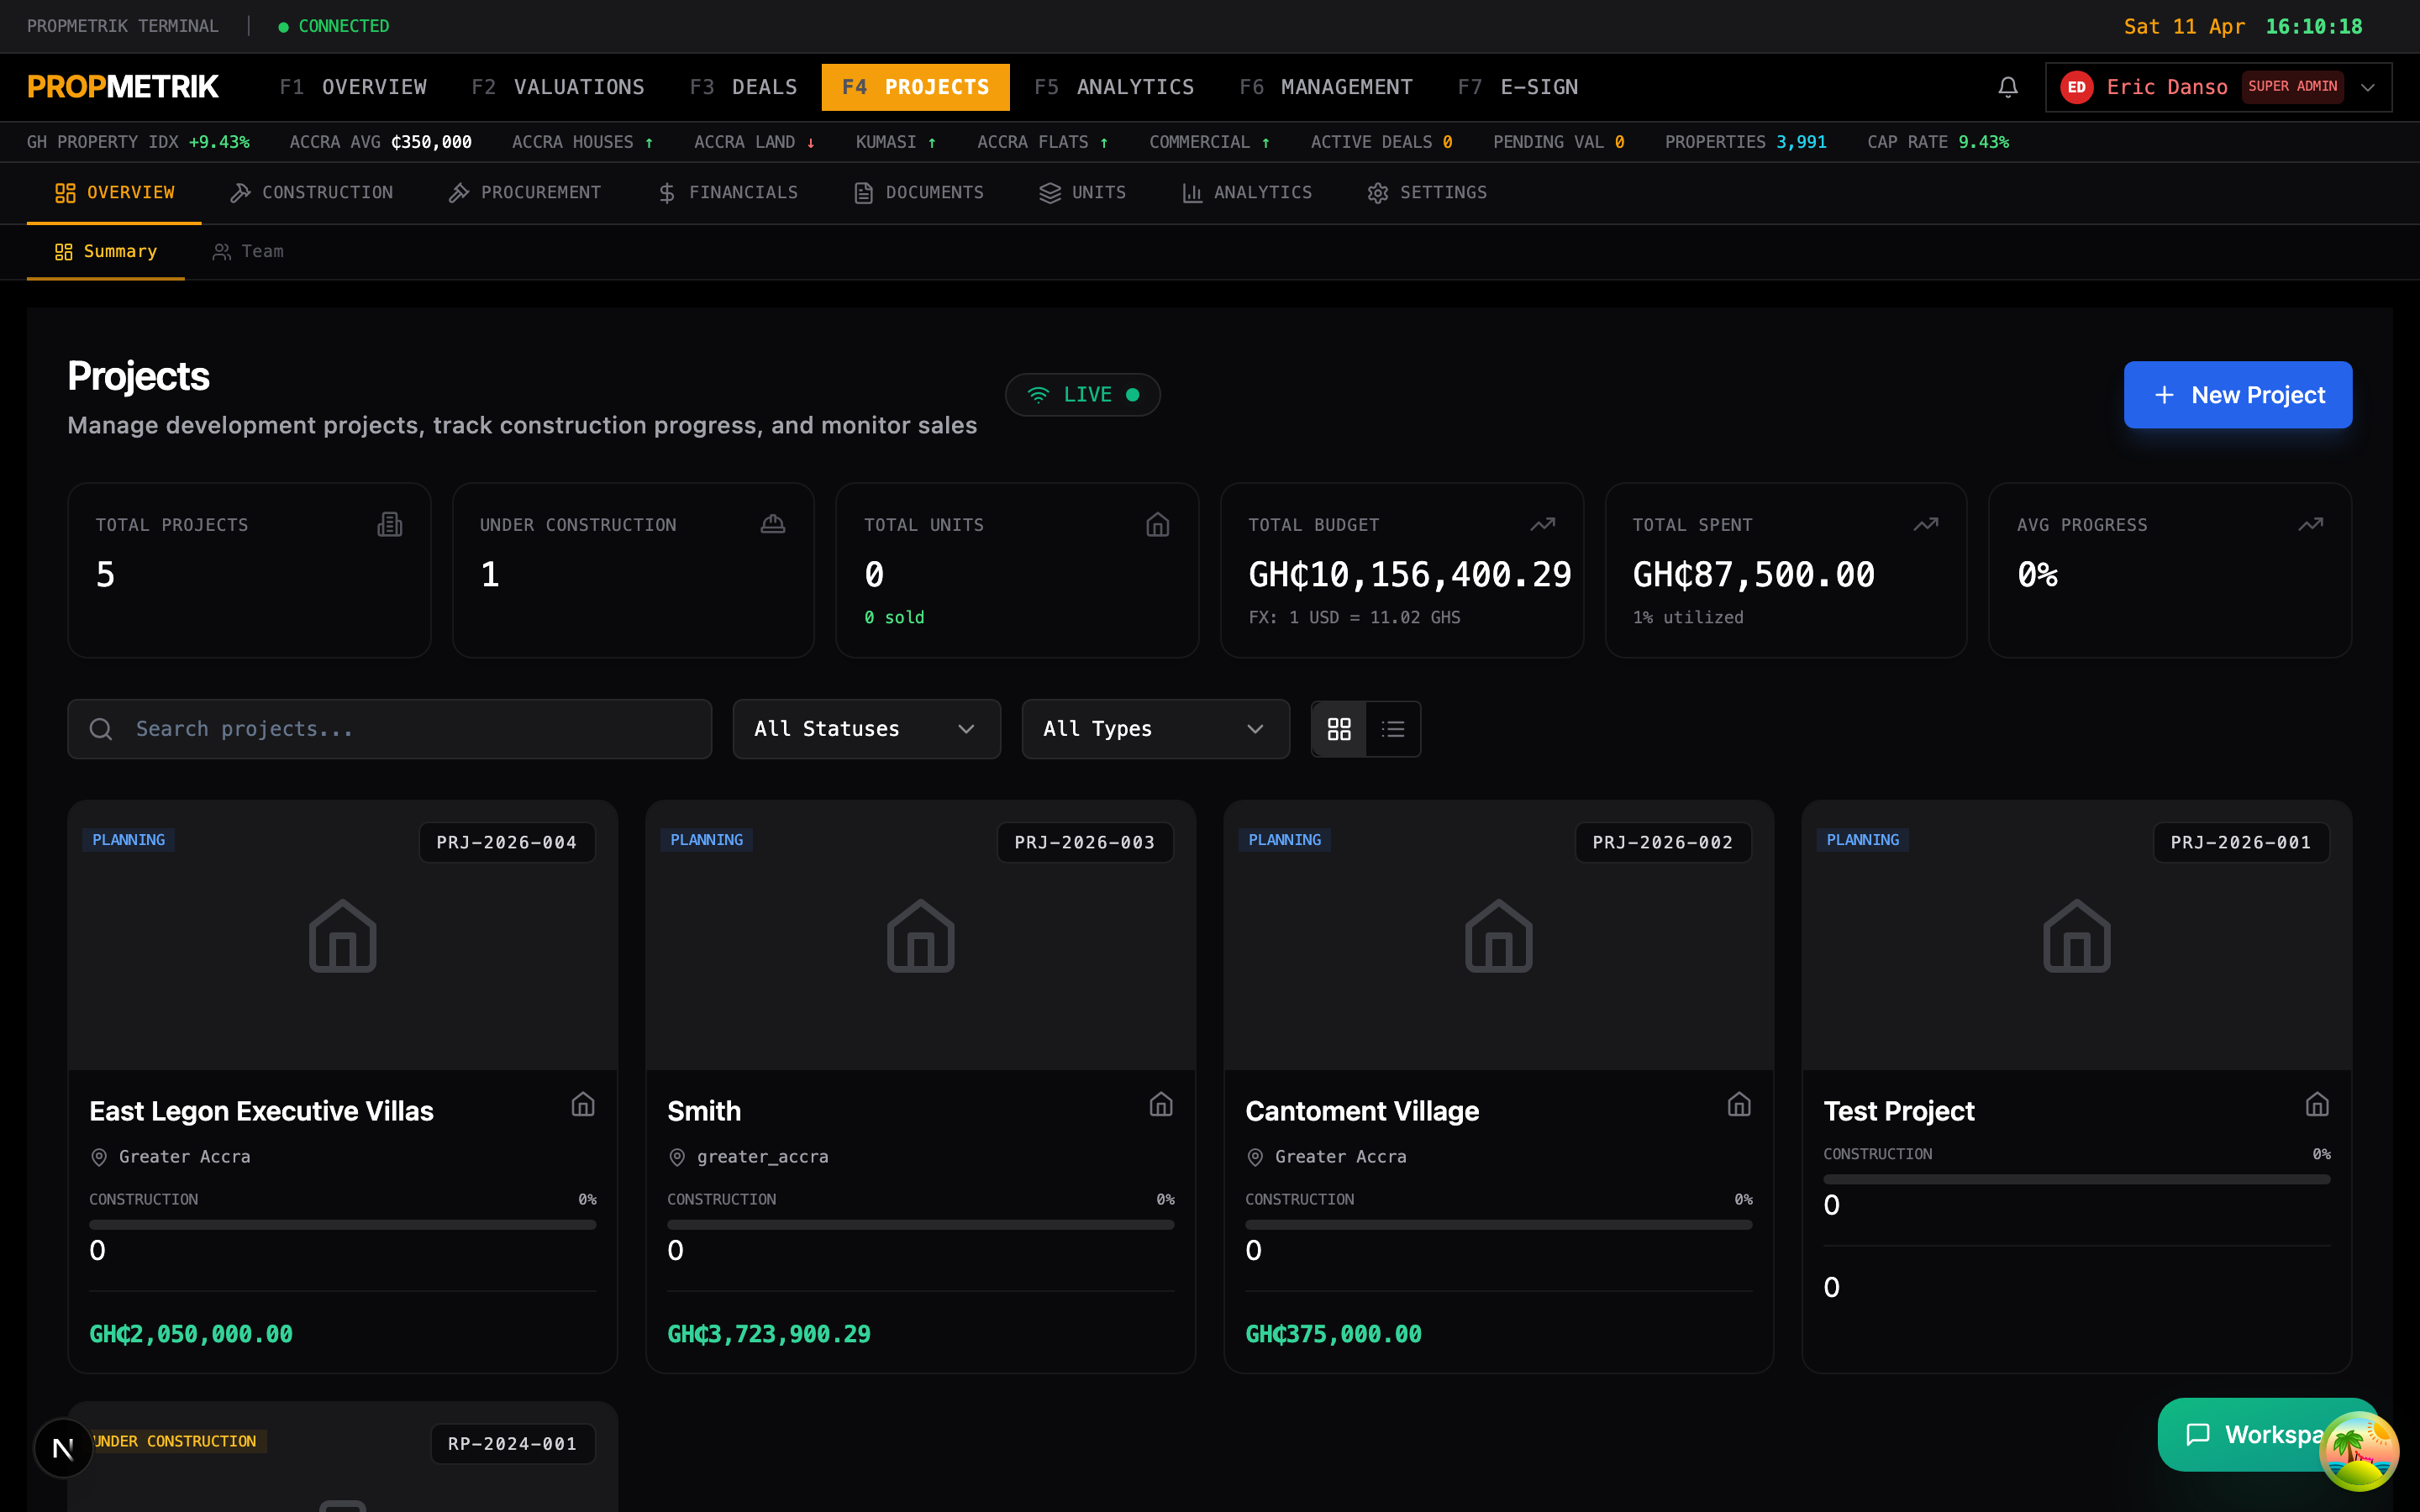Viewport: 2420px width, 1512px height.
Task: Click the house icon beside Test Project
Action: 2317,1104
